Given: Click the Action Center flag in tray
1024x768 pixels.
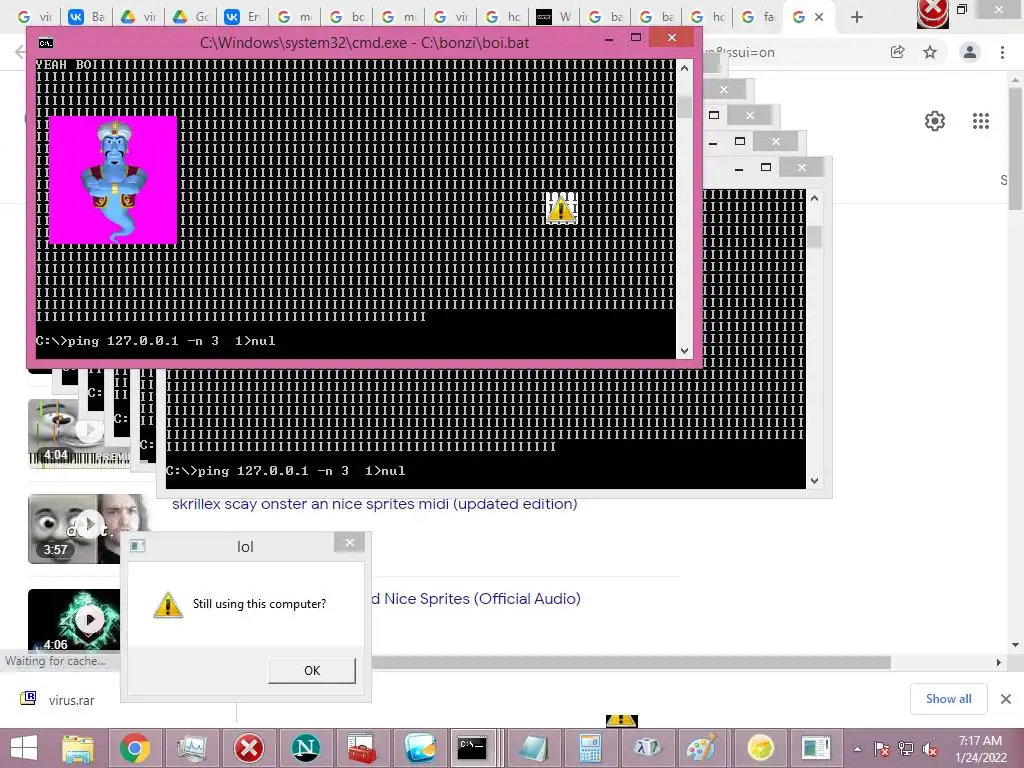Looking at the screenshot, I should (881, 749).
